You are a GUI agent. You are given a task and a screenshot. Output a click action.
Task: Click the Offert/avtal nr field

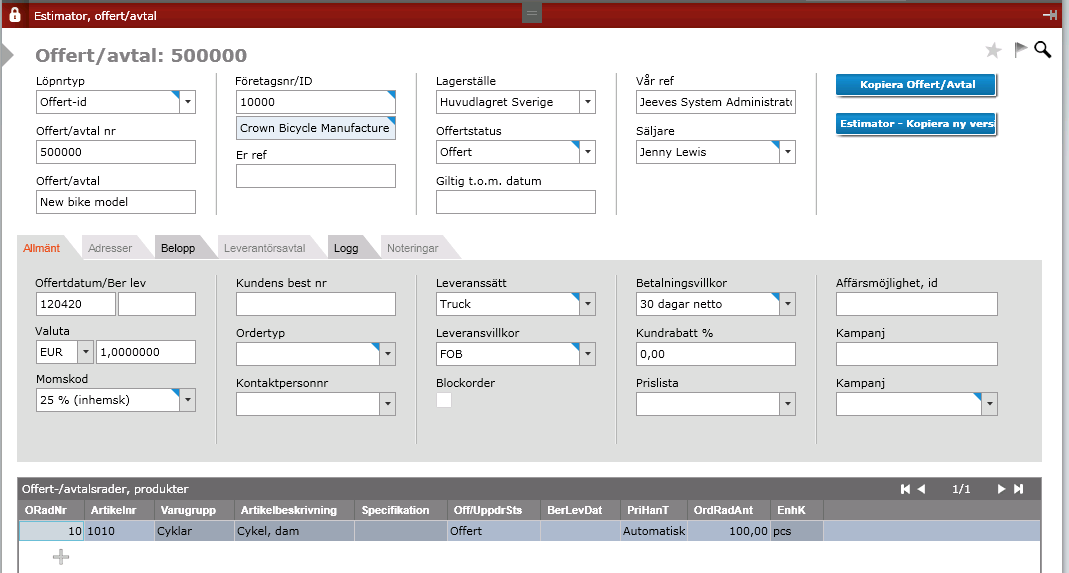pyautogui.click(x=116, y=152)
